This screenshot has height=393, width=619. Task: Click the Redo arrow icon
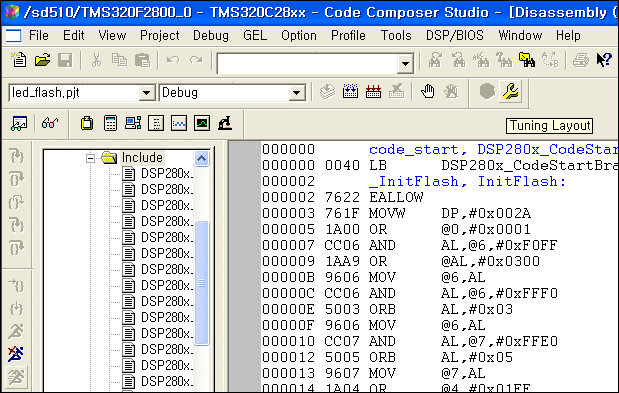[196, 60]
